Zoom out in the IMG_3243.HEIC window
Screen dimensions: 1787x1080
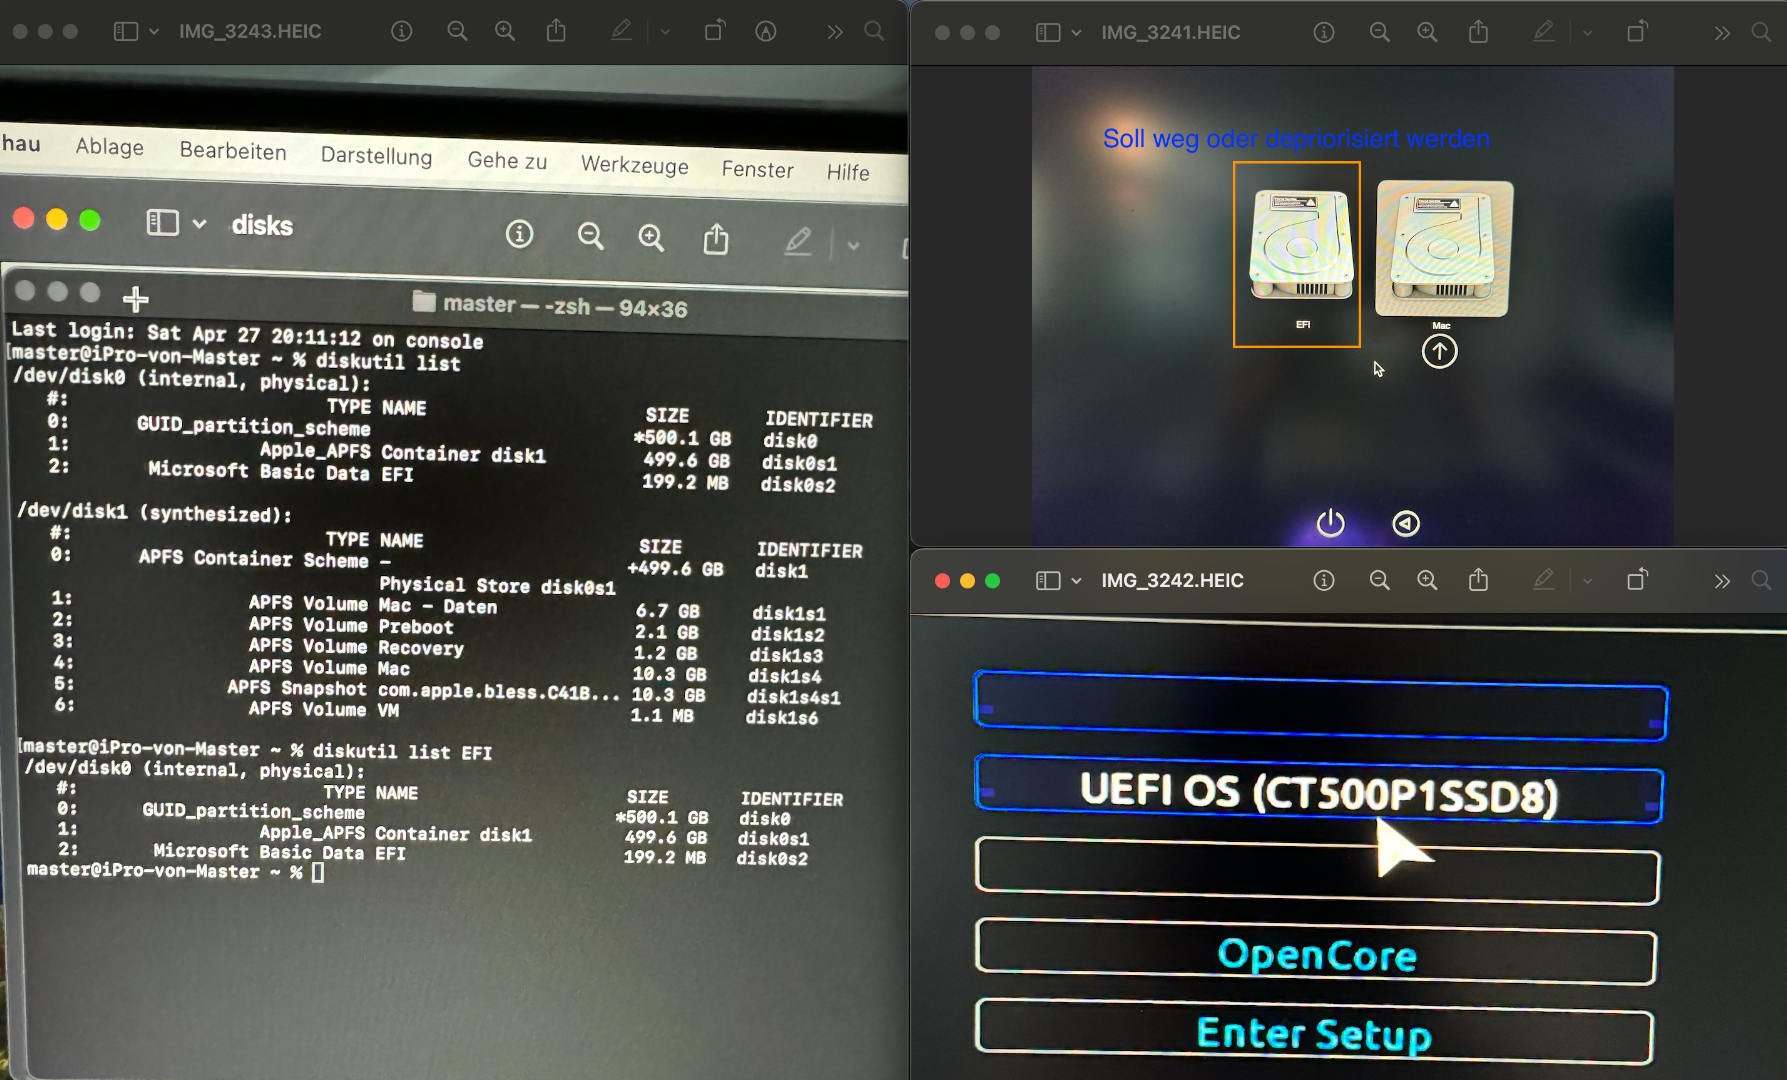[457, 31]
